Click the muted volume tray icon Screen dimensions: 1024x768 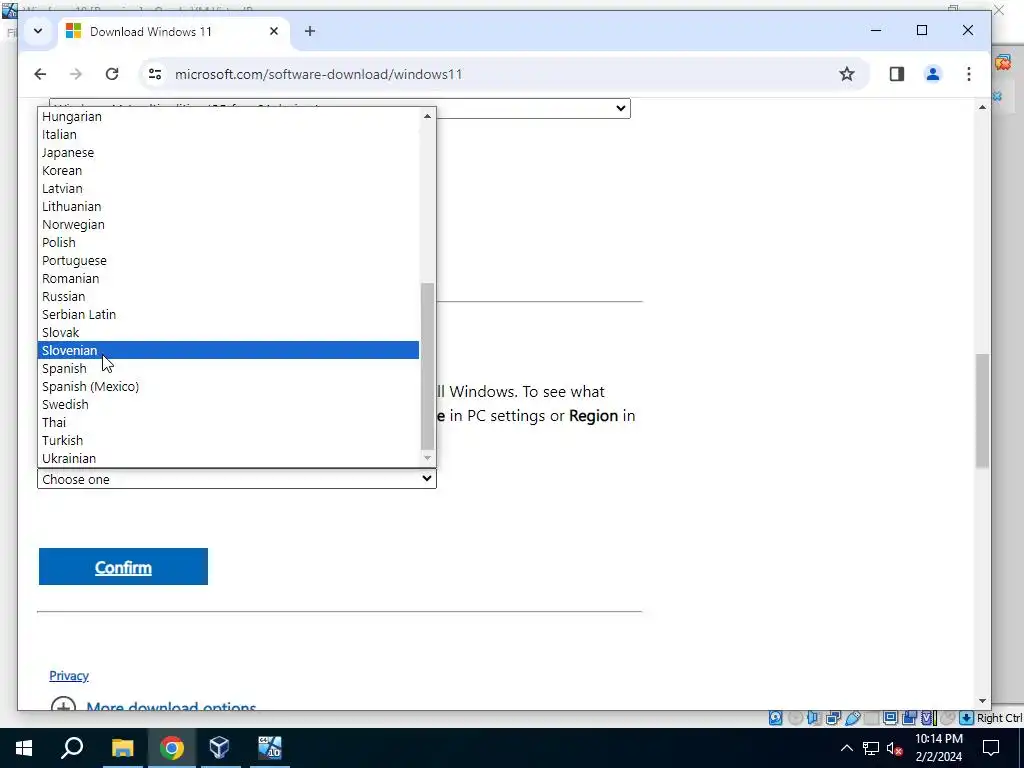tap(895, 748)
